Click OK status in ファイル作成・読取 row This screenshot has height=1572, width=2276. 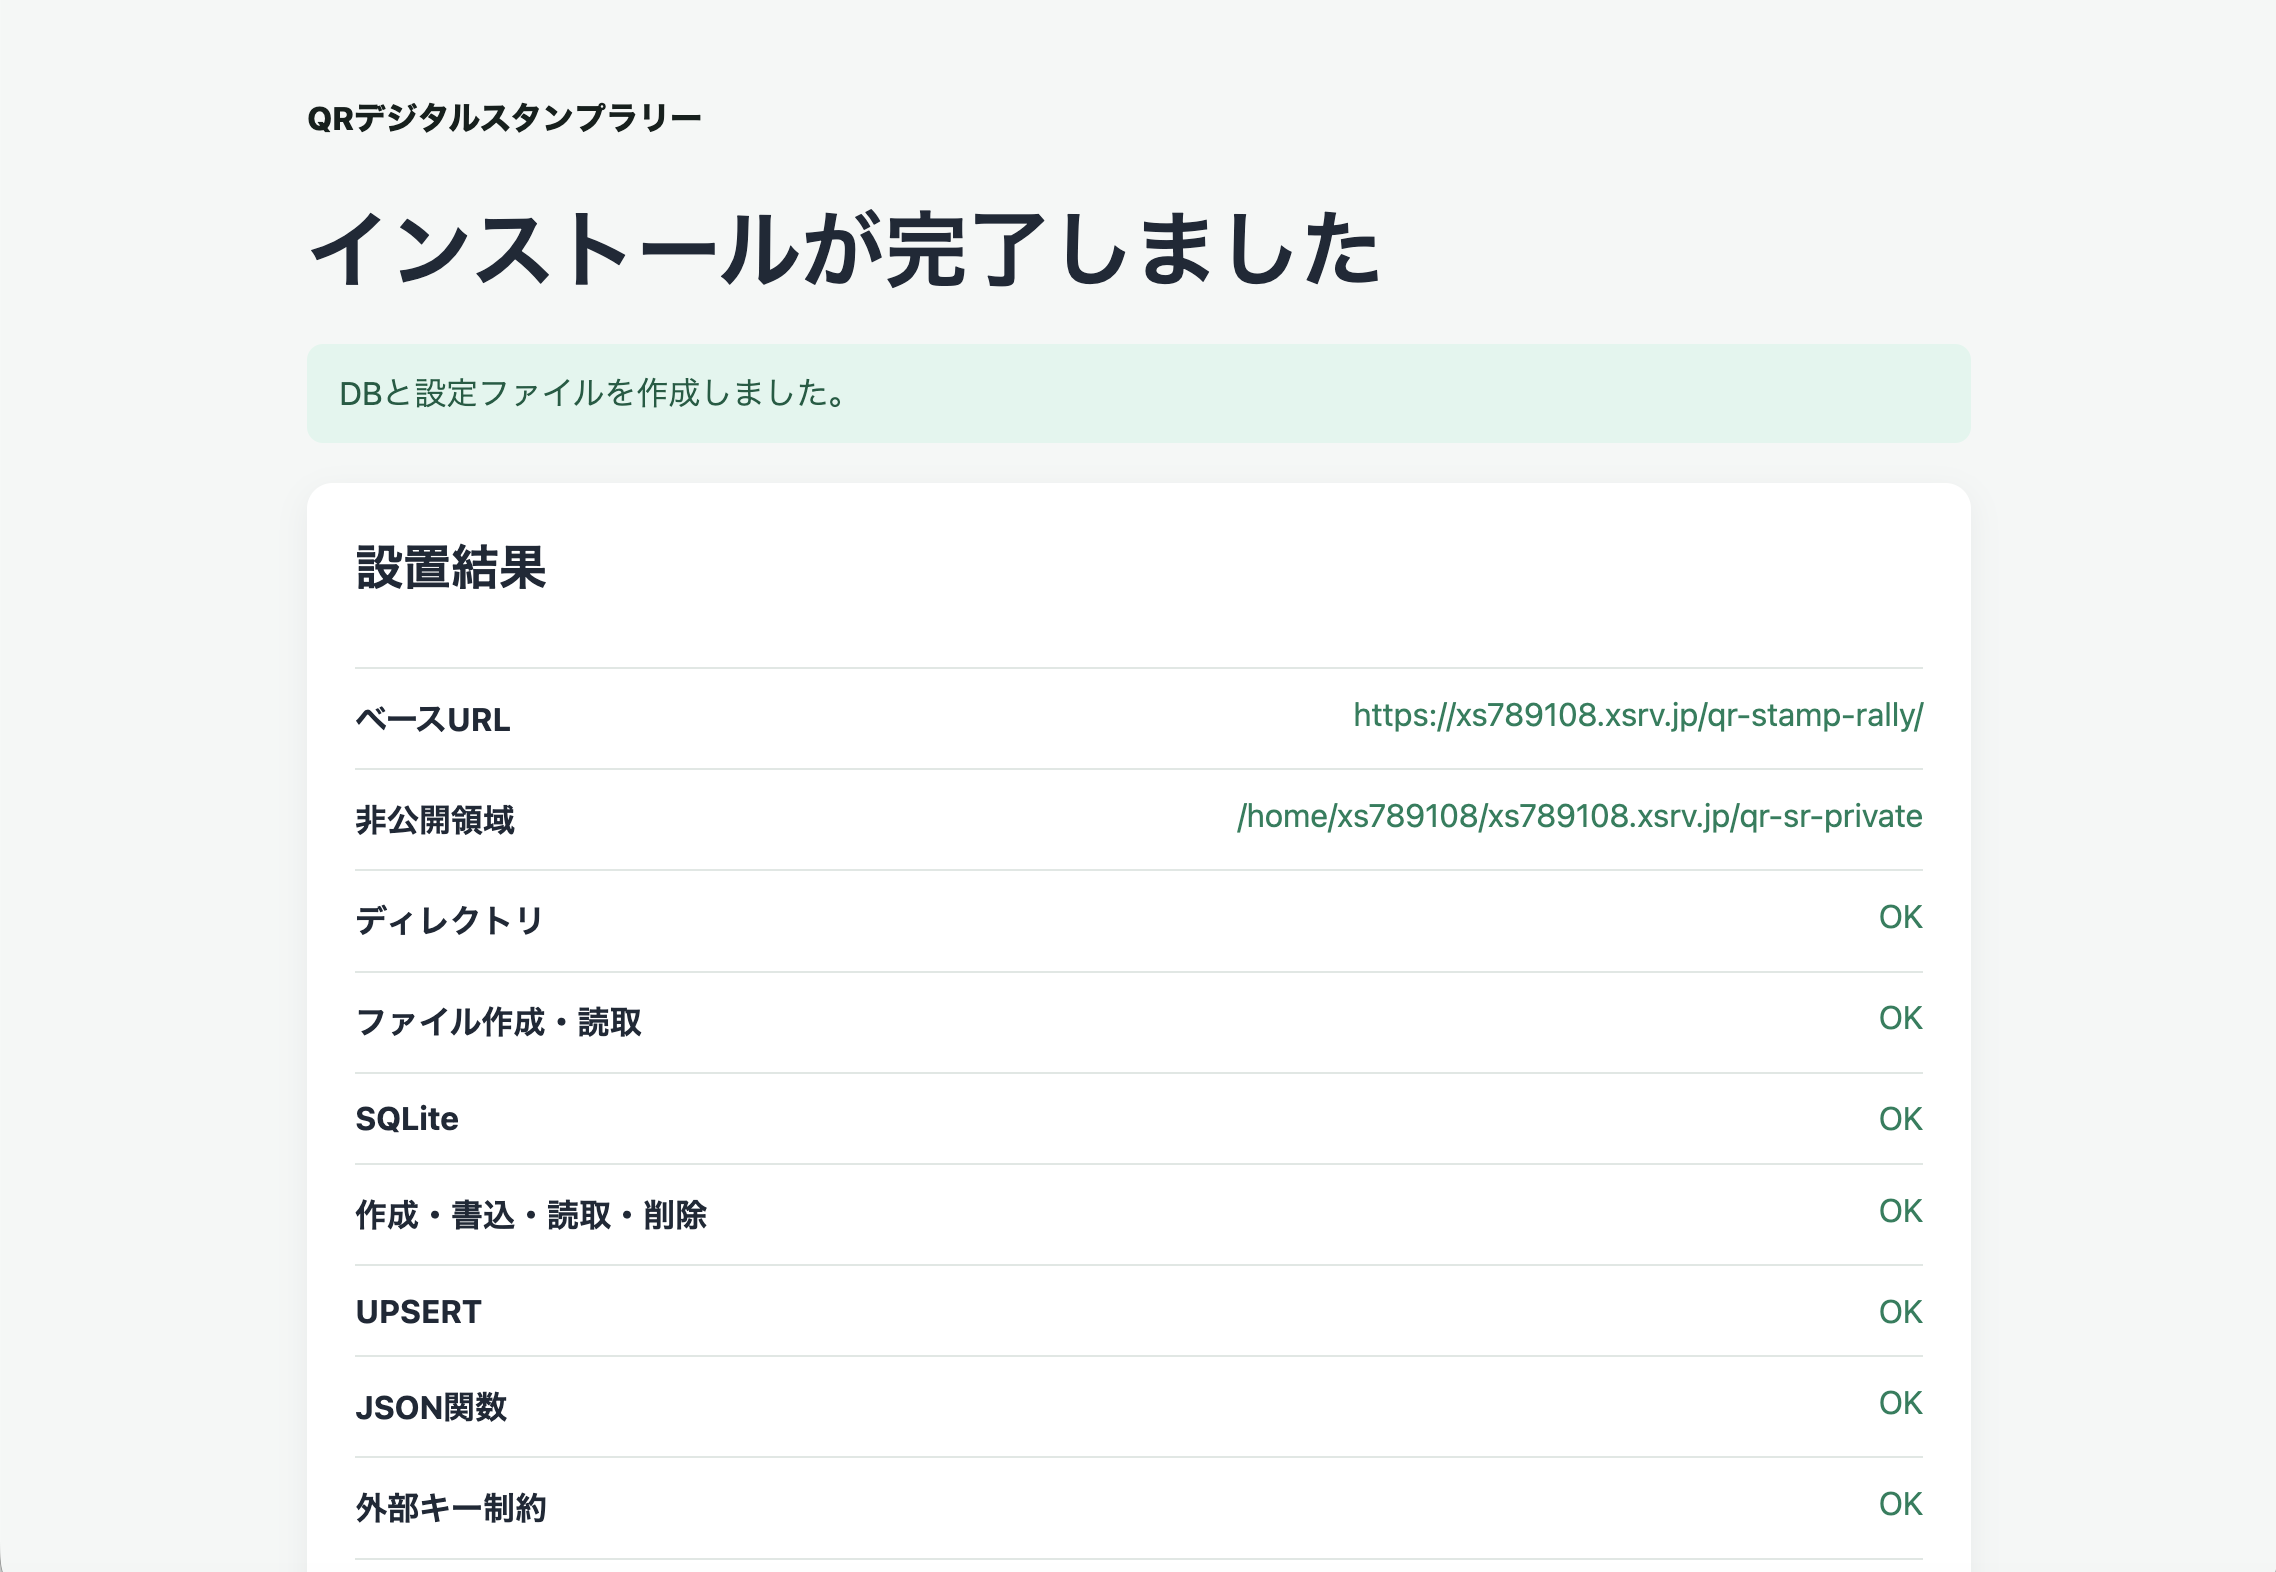coord(1900,1018)
